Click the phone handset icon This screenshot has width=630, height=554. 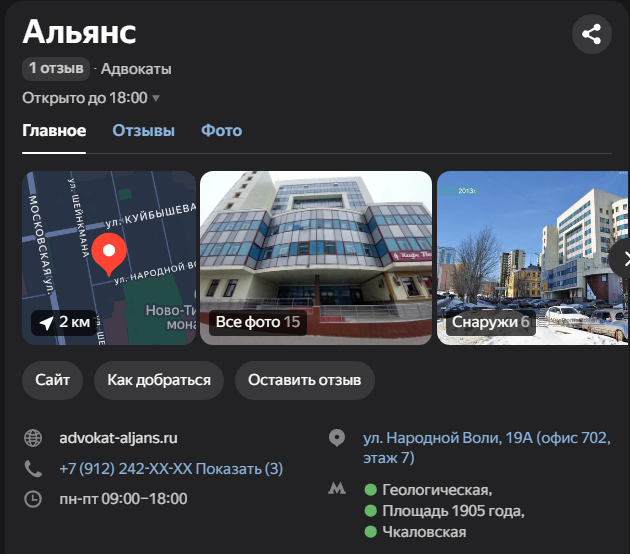click(x=33, y=468)
